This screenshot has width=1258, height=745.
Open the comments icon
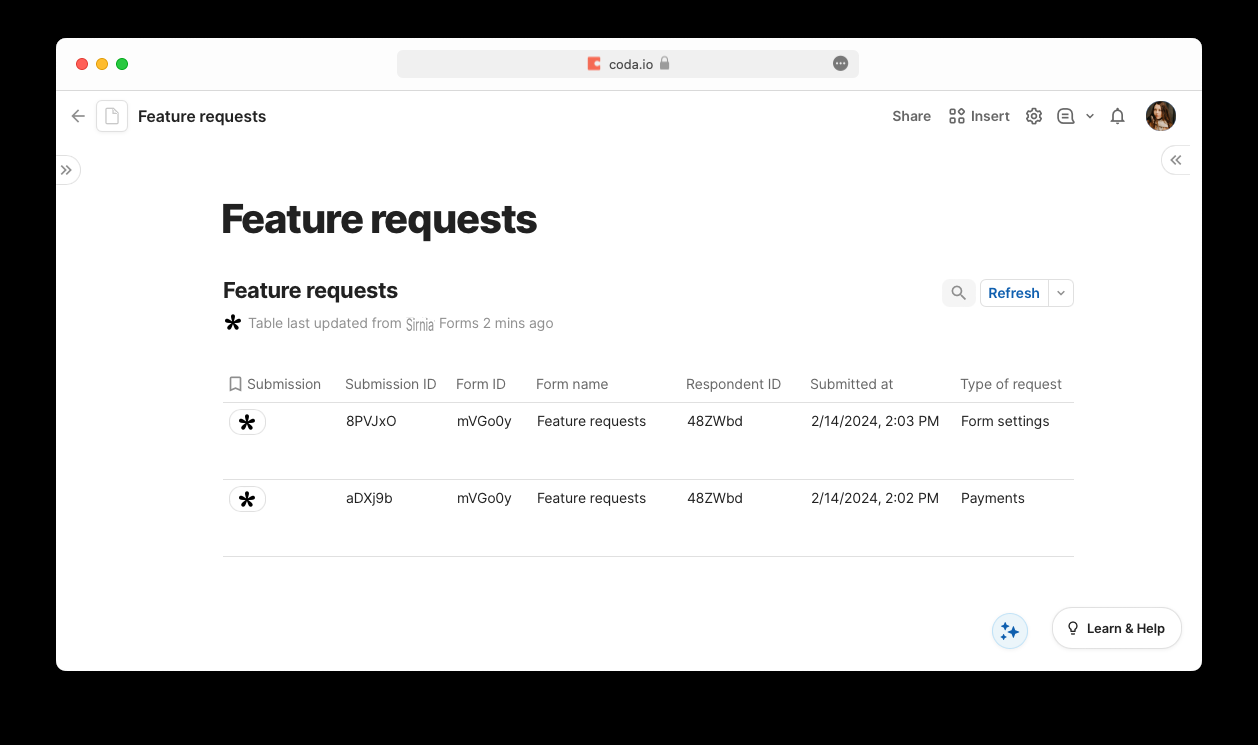click(1066, 116)
